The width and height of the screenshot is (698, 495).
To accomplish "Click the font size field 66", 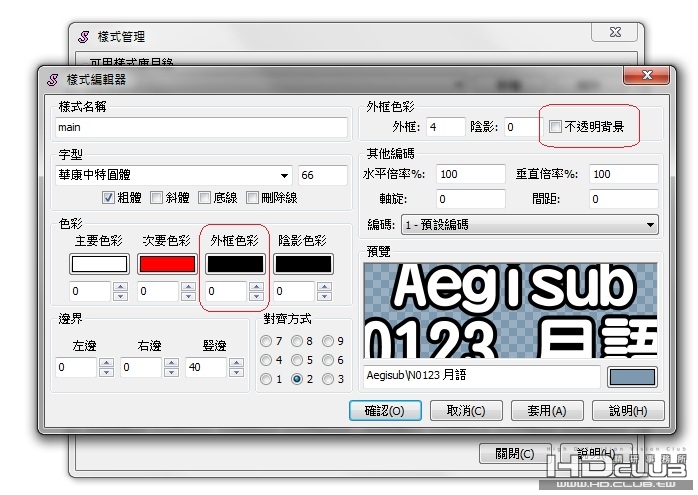I will point(323,175).
